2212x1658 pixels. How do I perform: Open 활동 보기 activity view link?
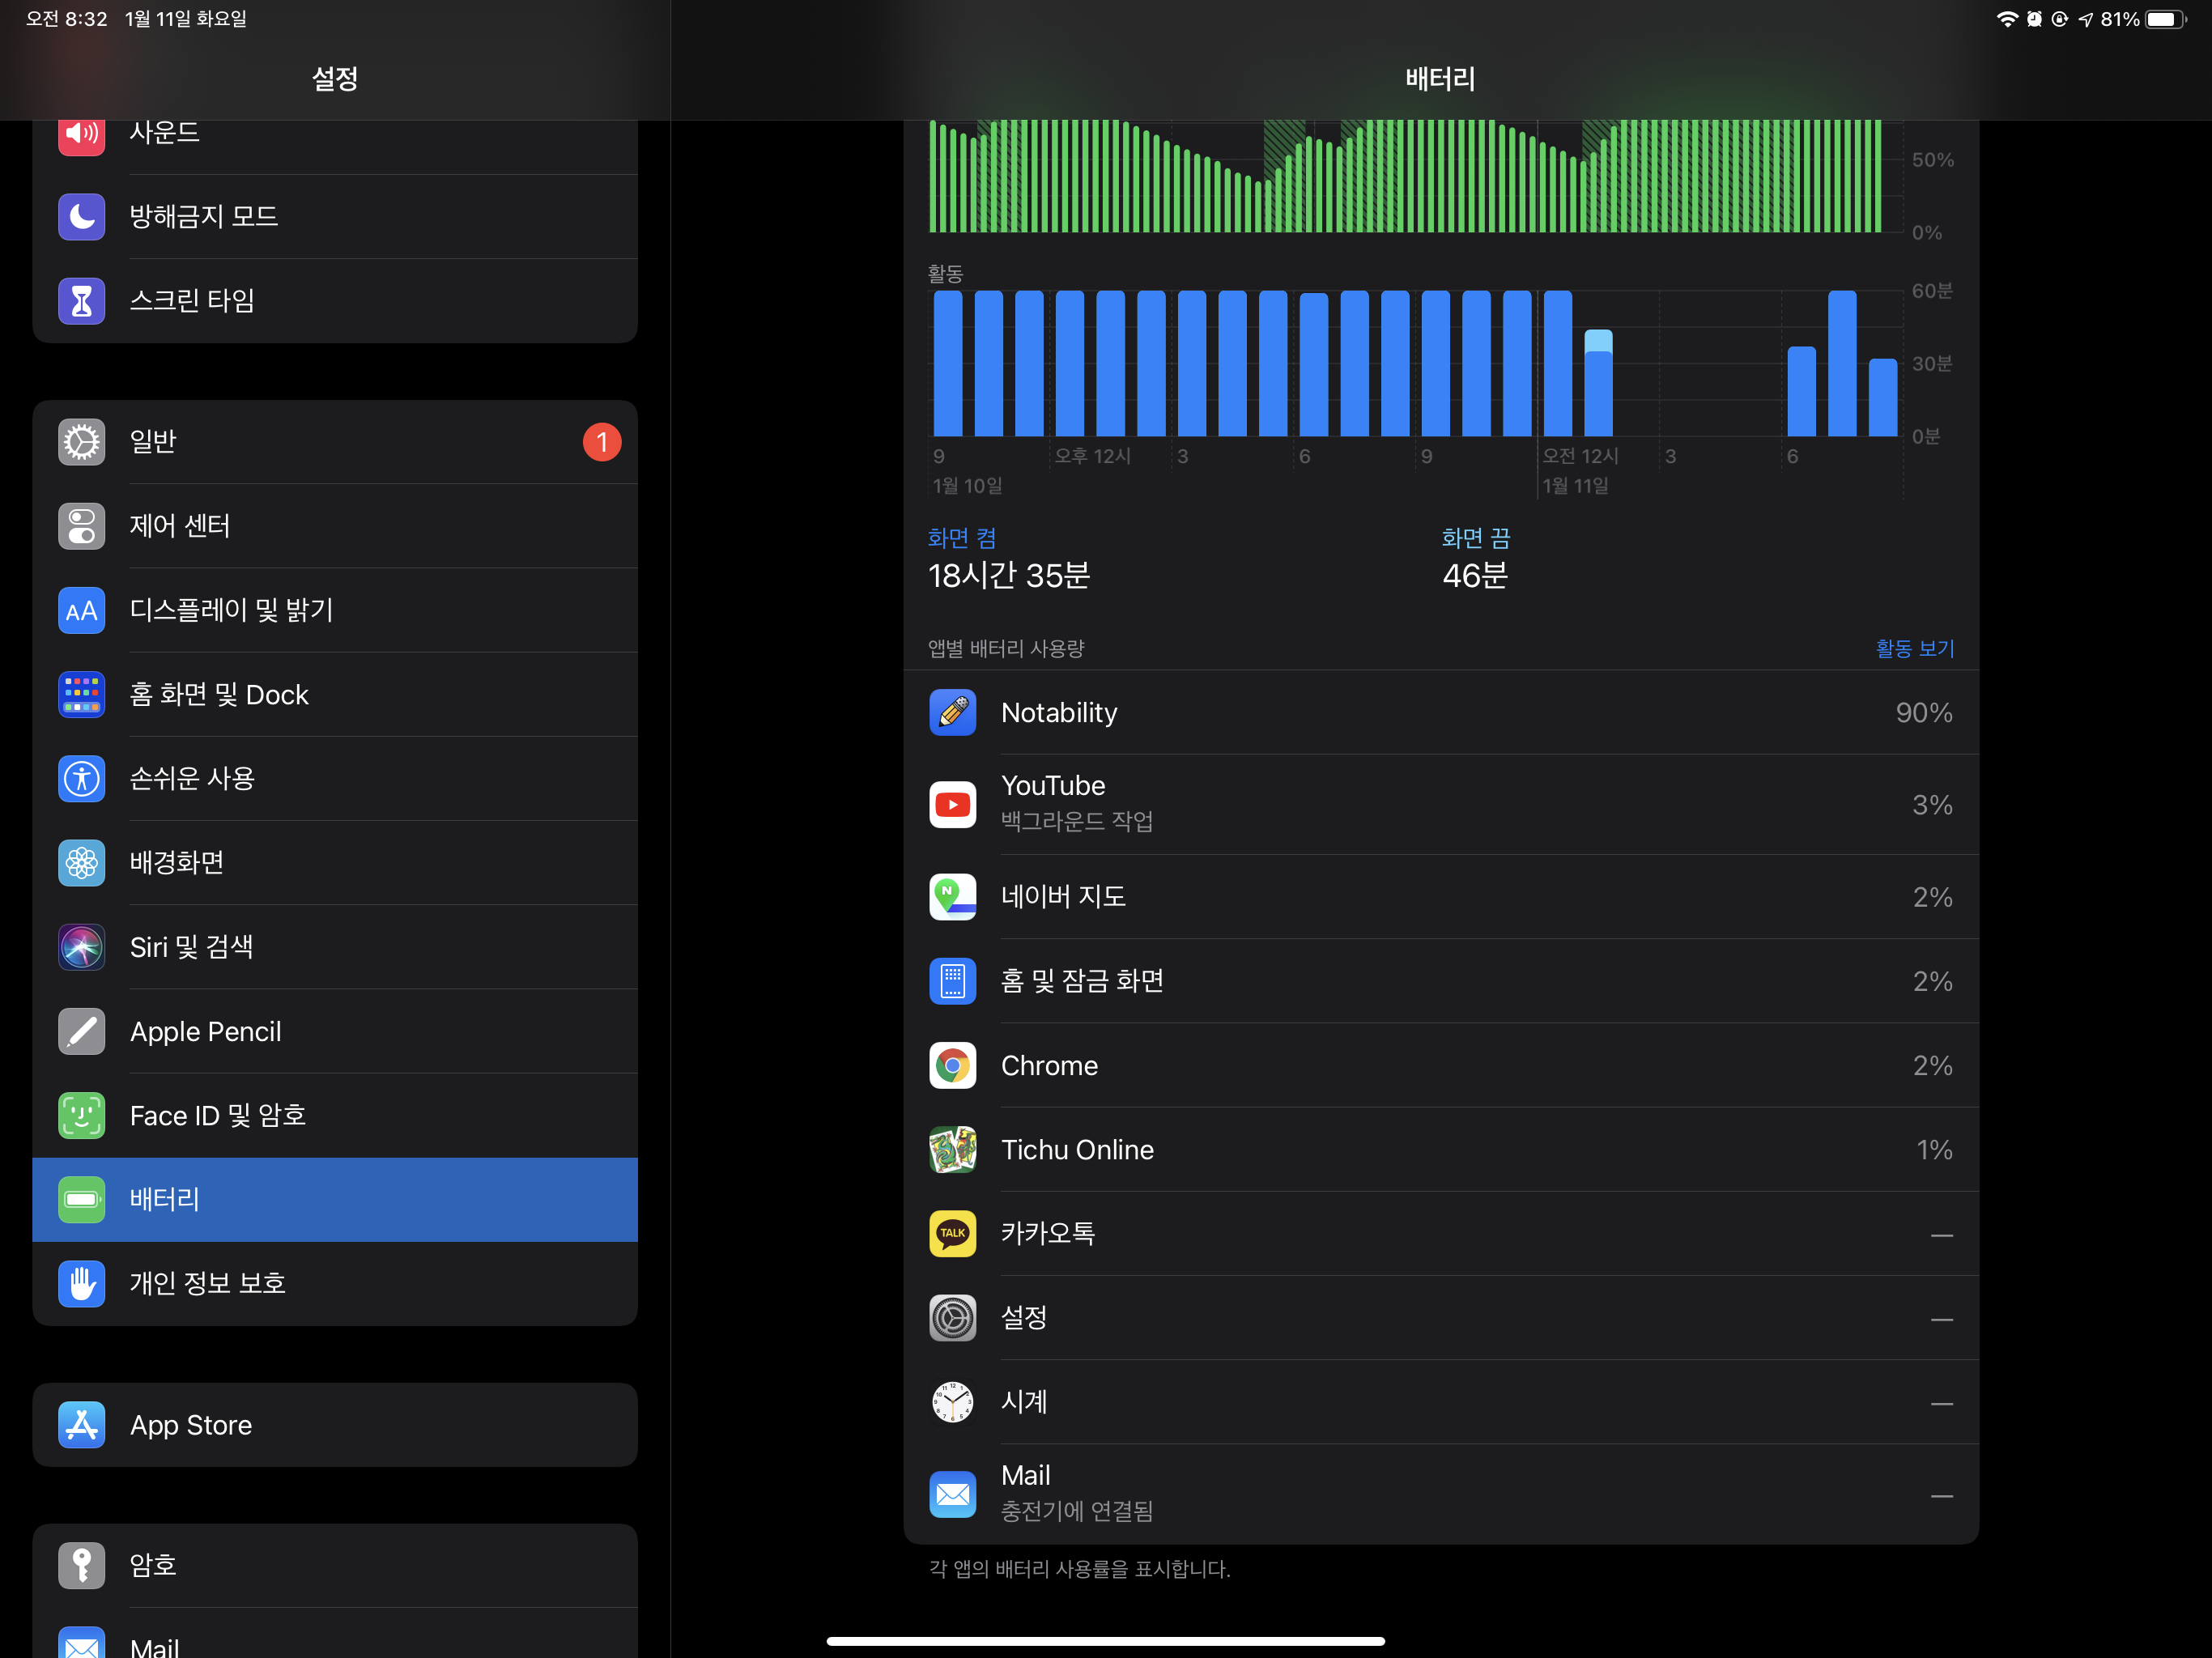coord(1914,649)
